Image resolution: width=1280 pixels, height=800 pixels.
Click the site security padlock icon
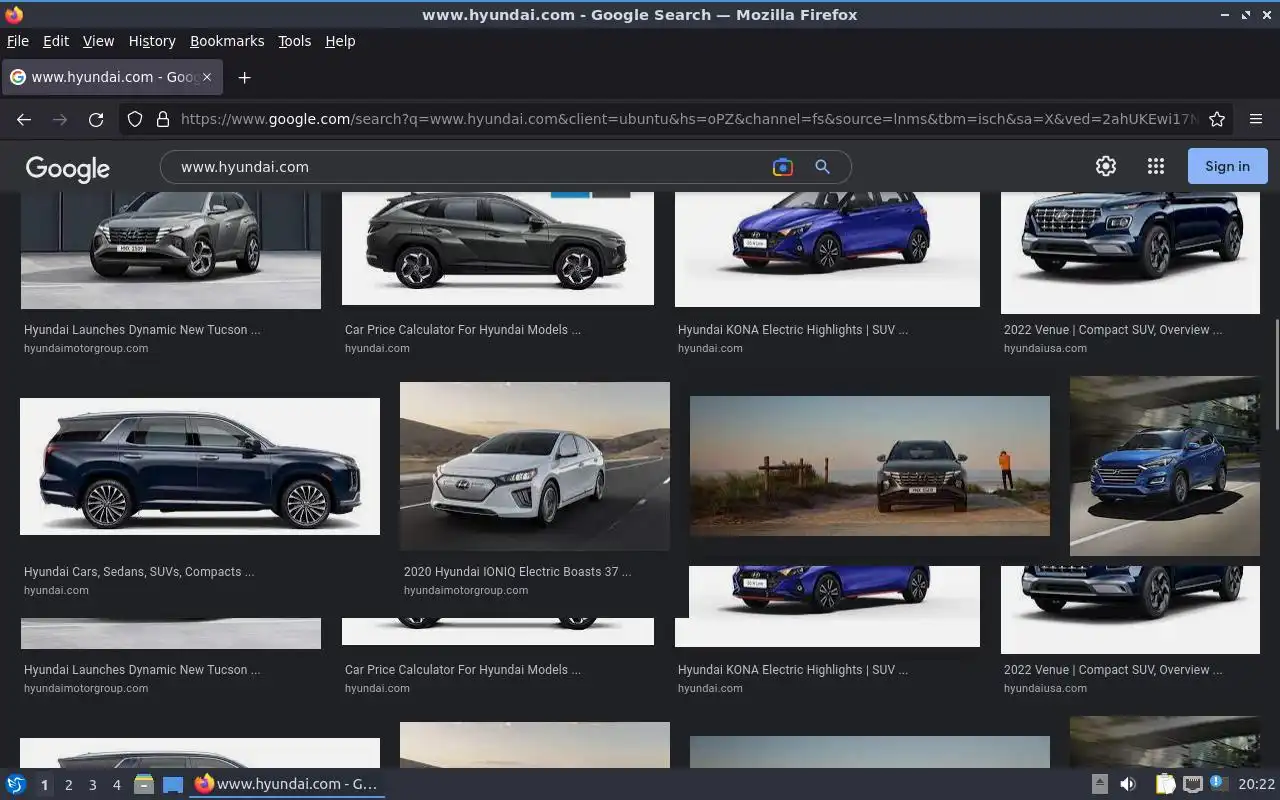point(163,119)
